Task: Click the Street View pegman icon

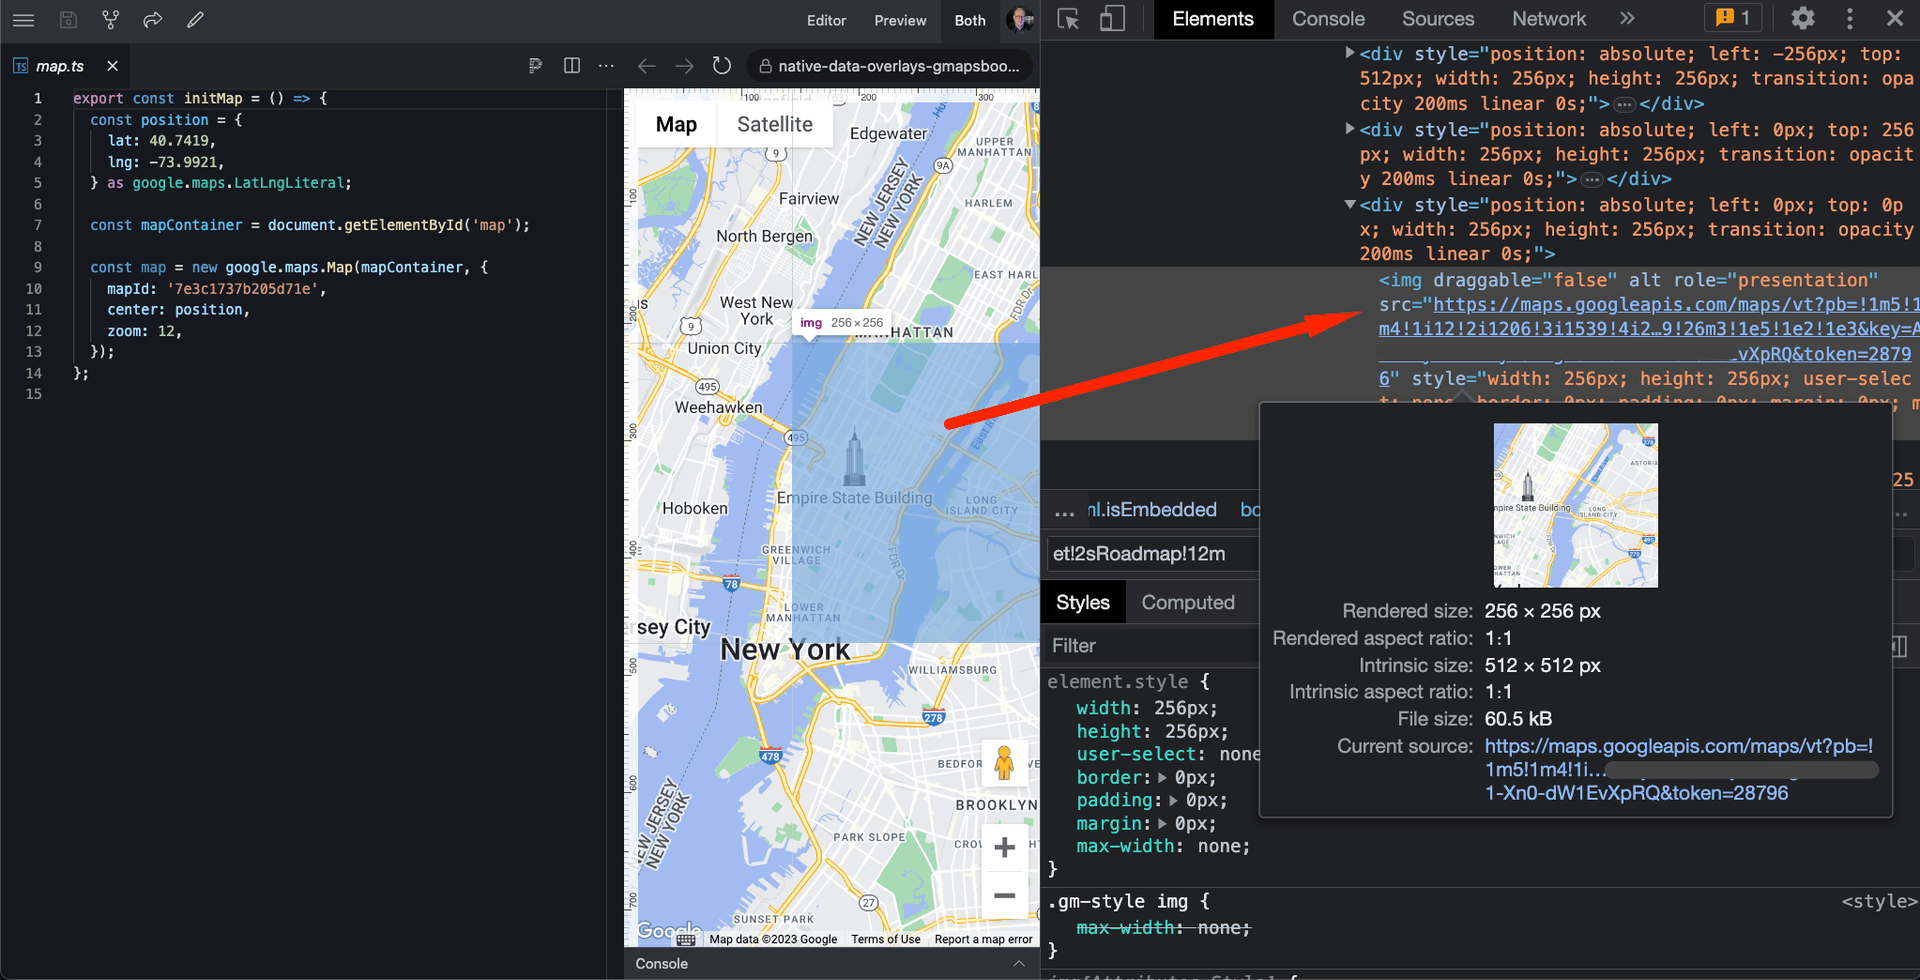Action: click(x=1004, y=764)
